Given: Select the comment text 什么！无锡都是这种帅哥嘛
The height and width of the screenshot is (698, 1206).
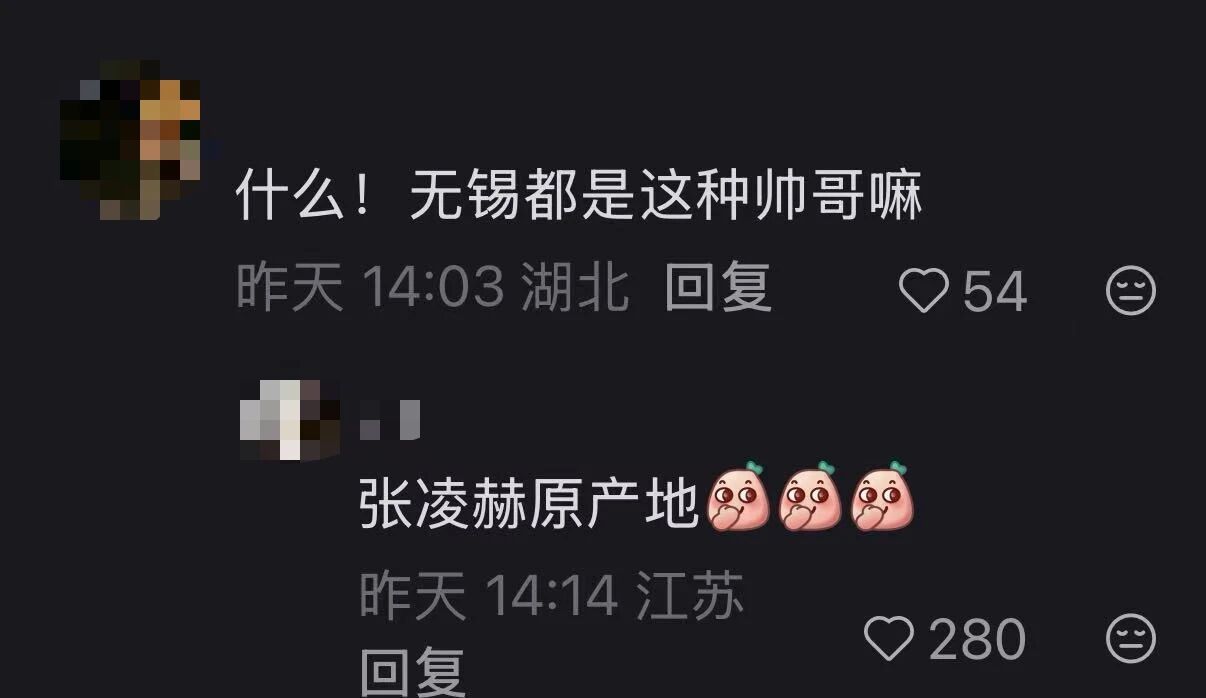Looking at the screenshot, I should pyautogui.click(x=578, y=196).
